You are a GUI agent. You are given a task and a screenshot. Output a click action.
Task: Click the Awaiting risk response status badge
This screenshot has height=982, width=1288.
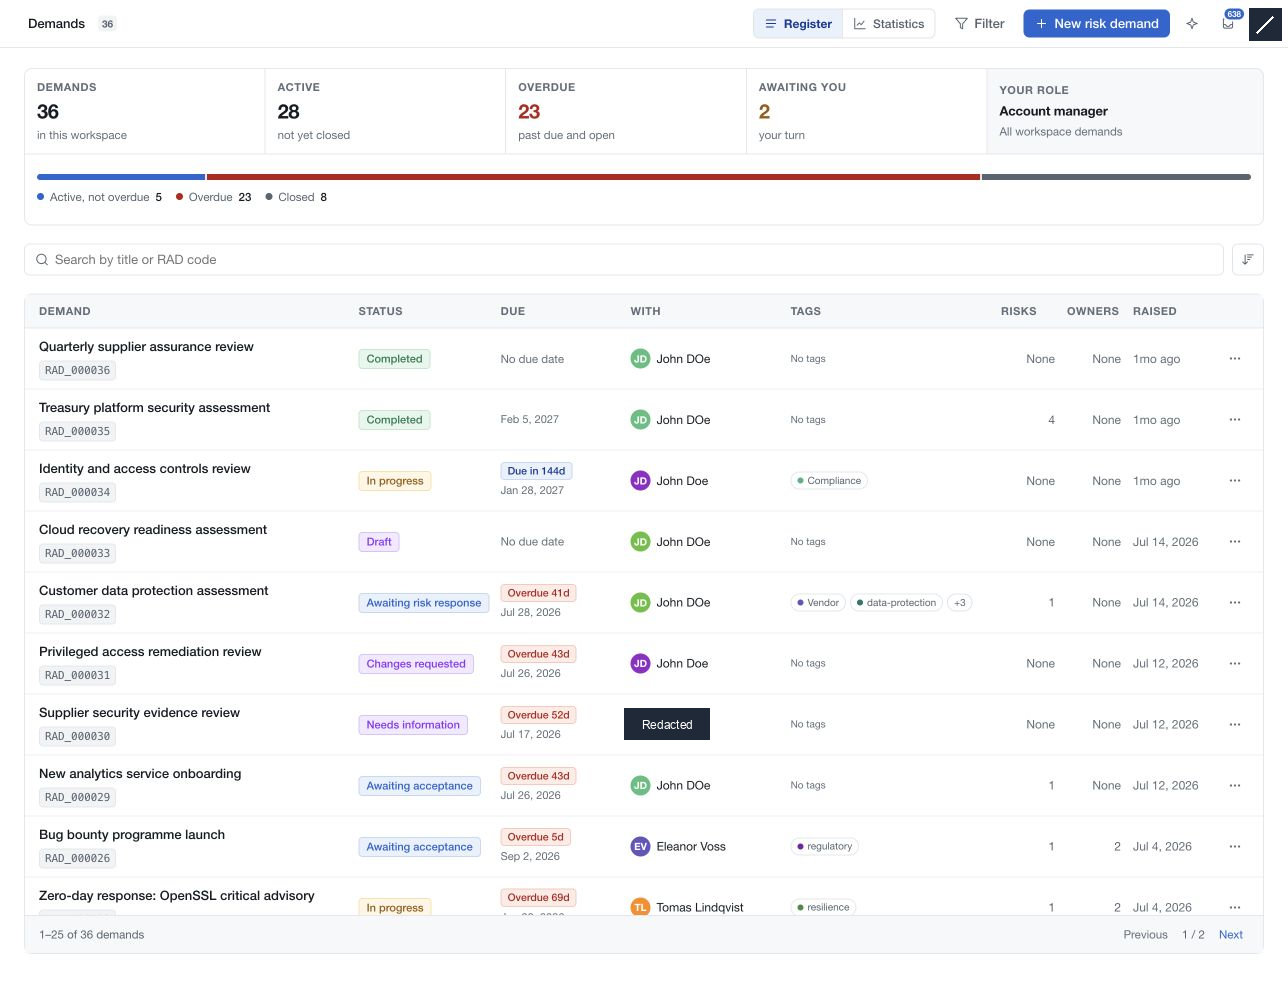424,603
